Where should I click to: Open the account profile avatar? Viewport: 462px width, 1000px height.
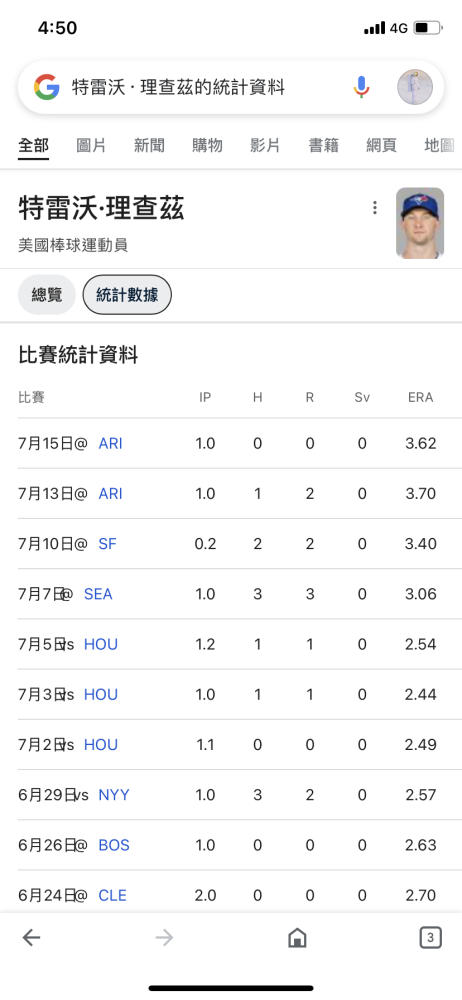click(x=415, y=87)
